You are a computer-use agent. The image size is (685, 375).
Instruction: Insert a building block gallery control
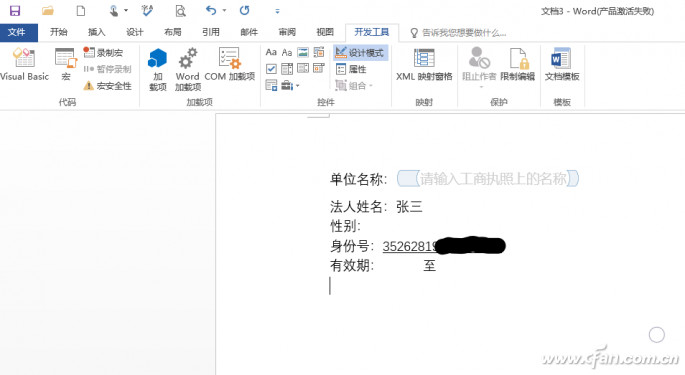[319, 52]
